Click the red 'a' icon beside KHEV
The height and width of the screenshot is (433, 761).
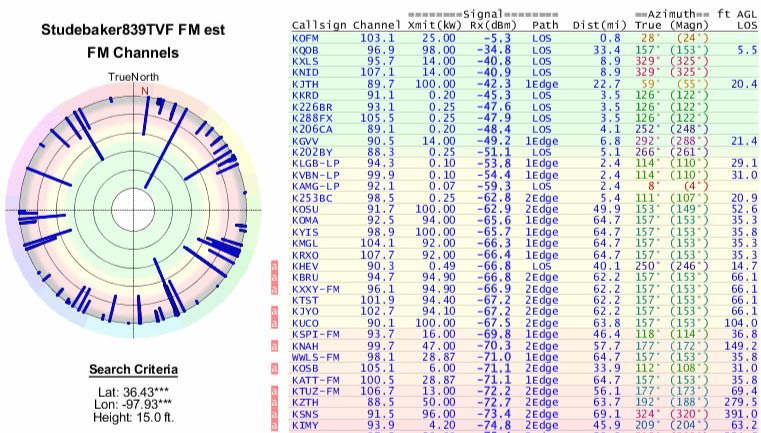pyautogui.click(x=275, y=267)
